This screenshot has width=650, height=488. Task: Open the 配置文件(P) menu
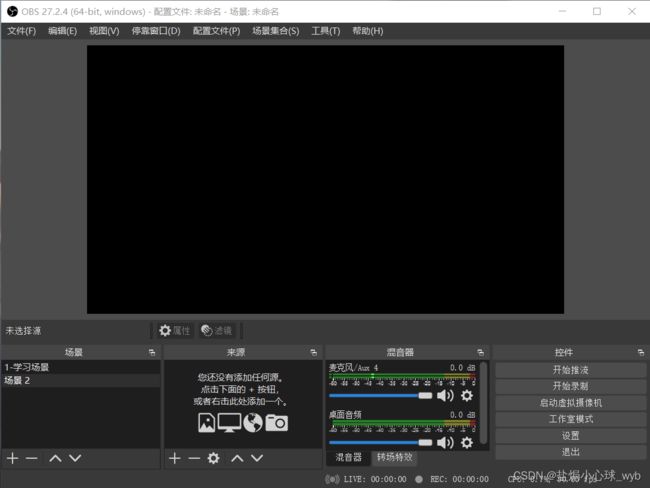pos(216,31)
